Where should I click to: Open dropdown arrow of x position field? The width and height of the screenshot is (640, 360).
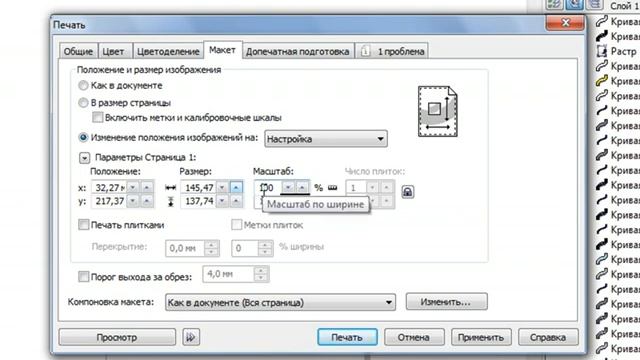point(133,187)
